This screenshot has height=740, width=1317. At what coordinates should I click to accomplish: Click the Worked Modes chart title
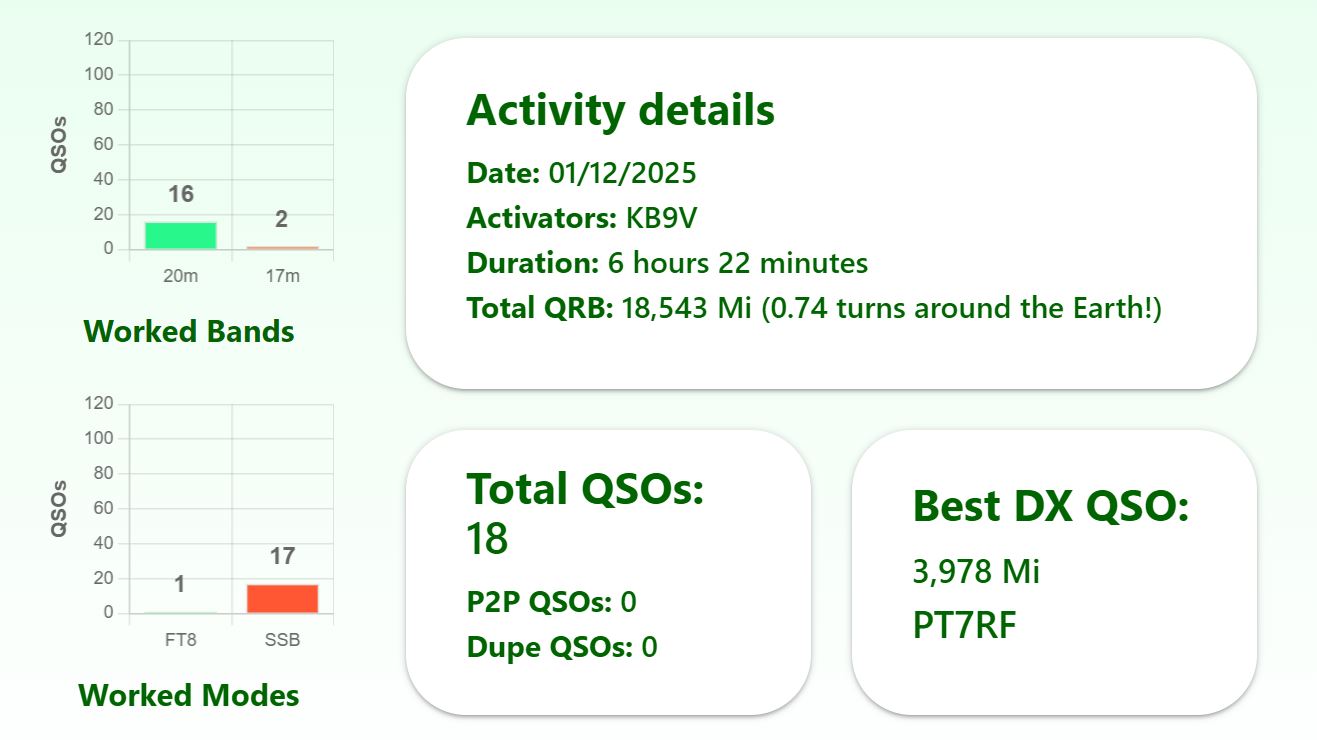pos(189,695)
